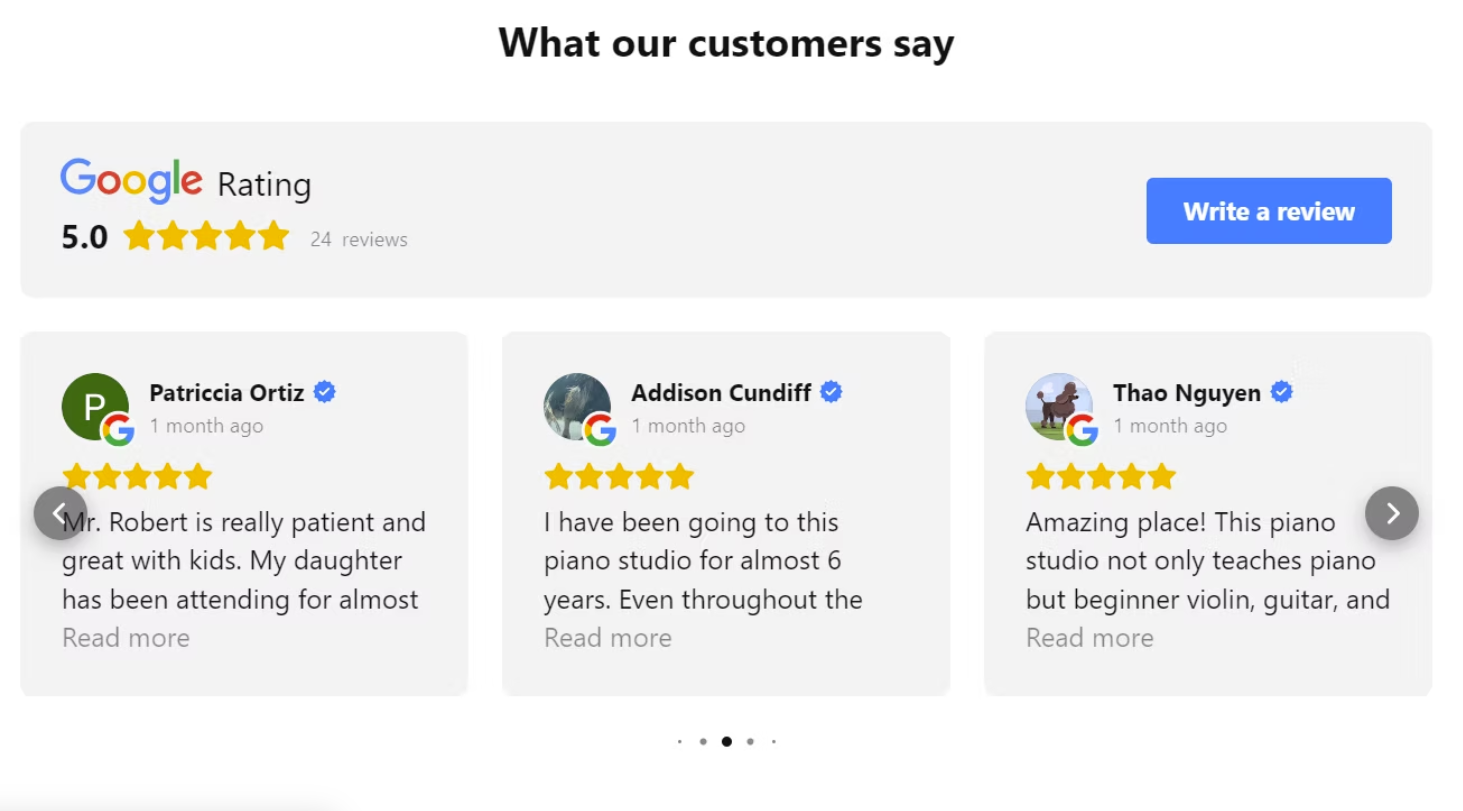Viewport: 1463px width, 811px height.
Task: Expand Thao Nguyen's review with Read more
Action: (1090, 638)
